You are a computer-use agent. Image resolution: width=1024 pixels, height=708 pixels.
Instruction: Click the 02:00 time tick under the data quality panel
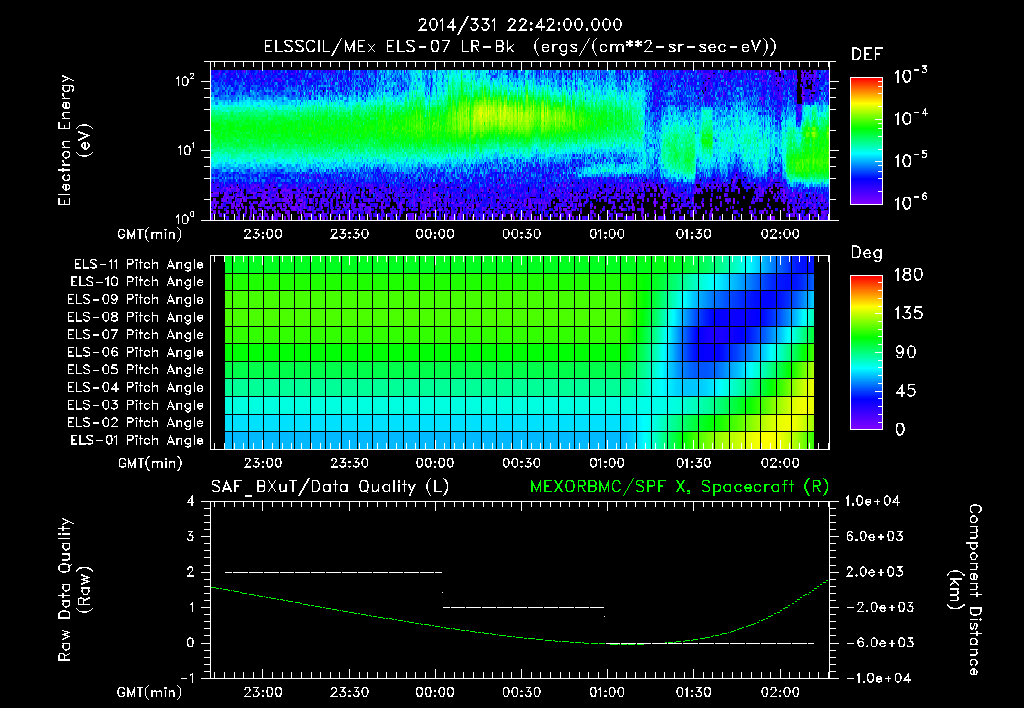(780, 692)
